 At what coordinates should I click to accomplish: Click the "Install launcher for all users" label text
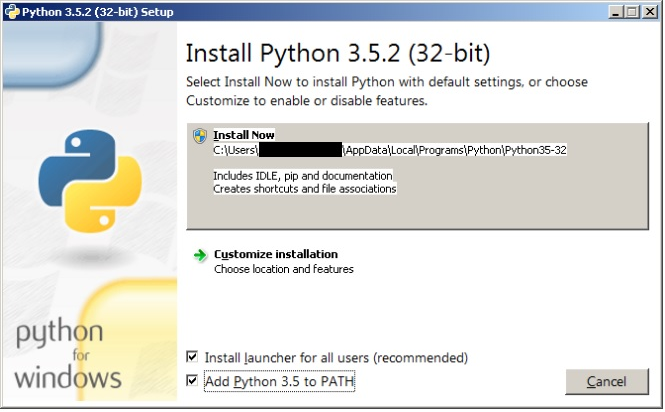336,358
